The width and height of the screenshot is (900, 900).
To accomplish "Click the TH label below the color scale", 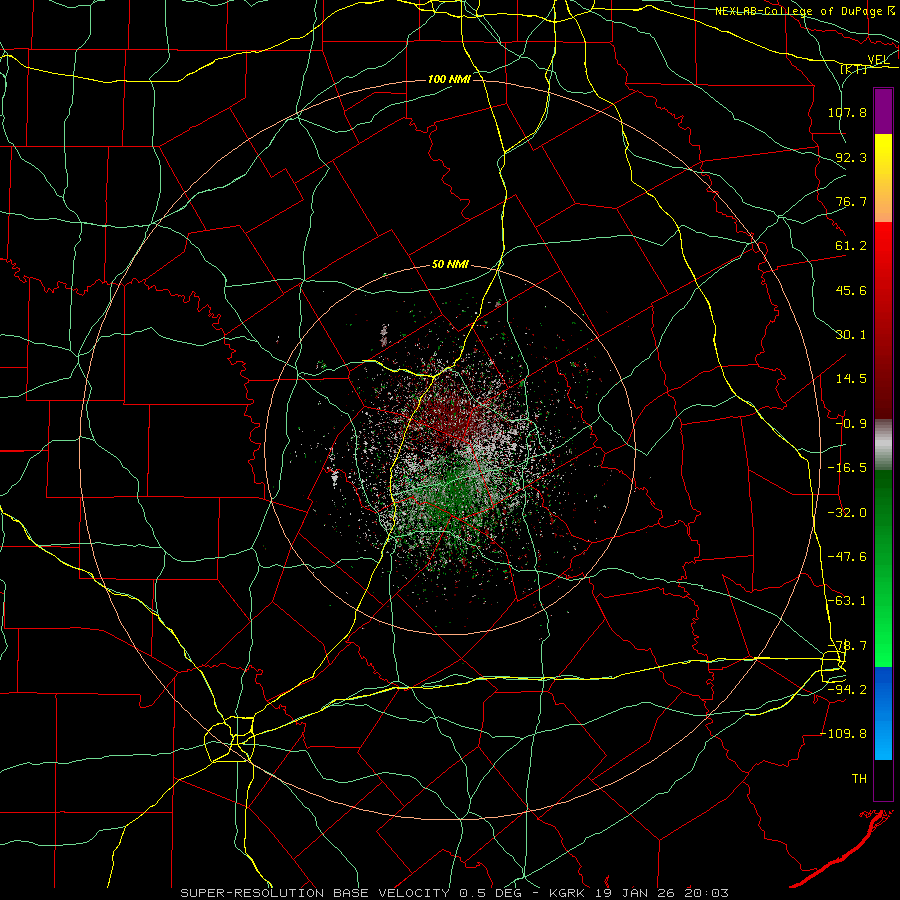I will point(859,779).
